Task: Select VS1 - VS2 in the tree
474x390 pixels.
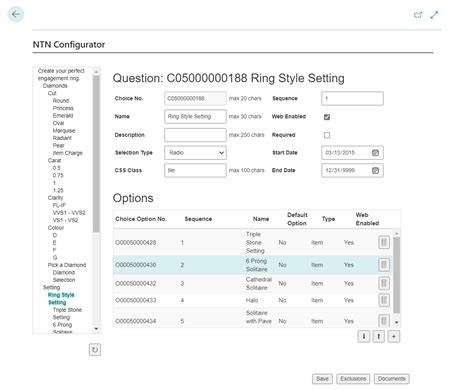Action: click(x=65, y=220)
